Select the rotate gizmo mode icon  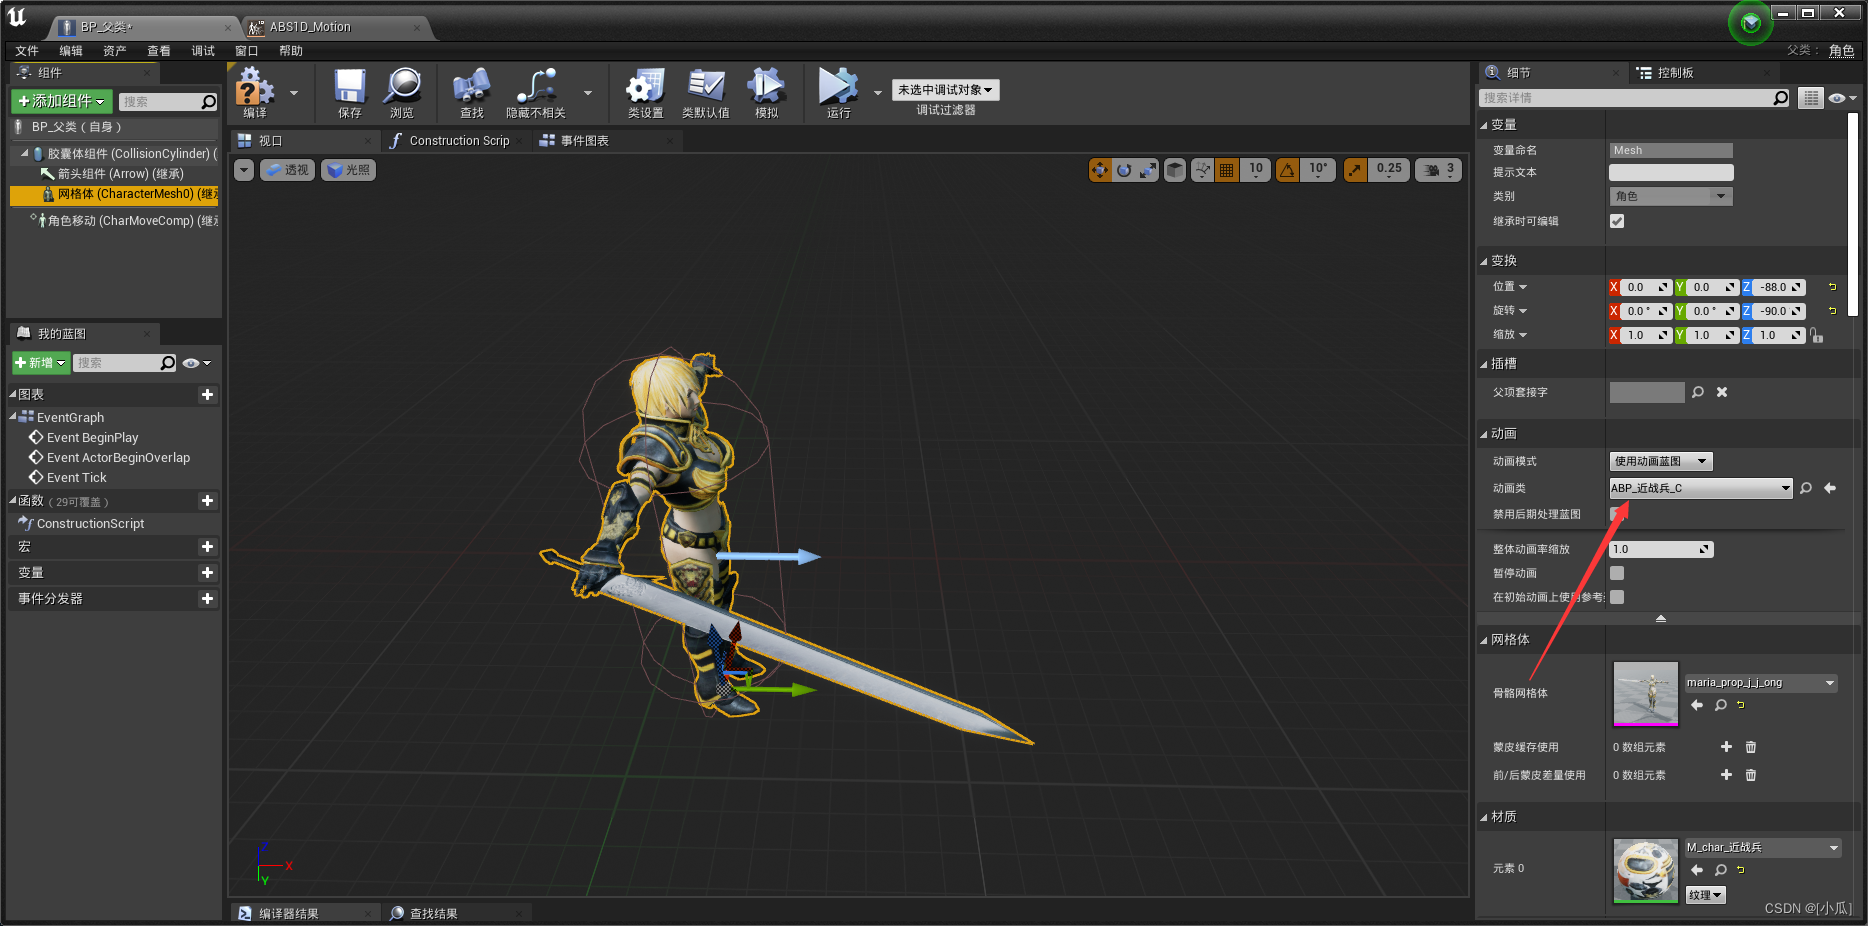point(1124,170)
